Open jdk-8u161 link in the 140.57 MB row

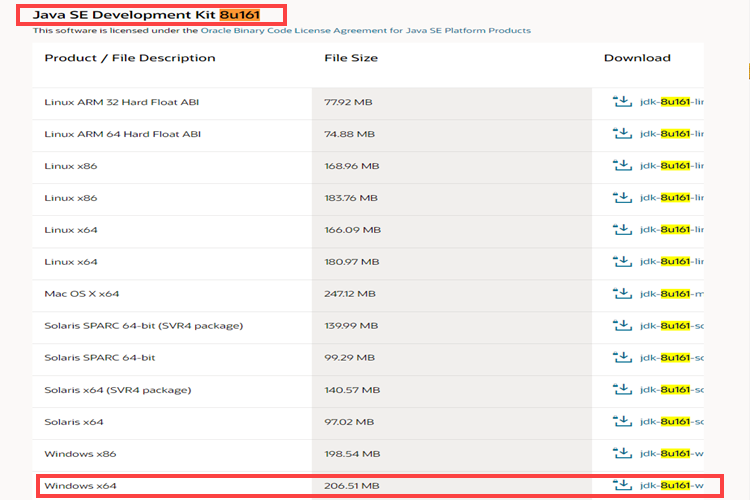pyautogui.click(x=672, y=390)
